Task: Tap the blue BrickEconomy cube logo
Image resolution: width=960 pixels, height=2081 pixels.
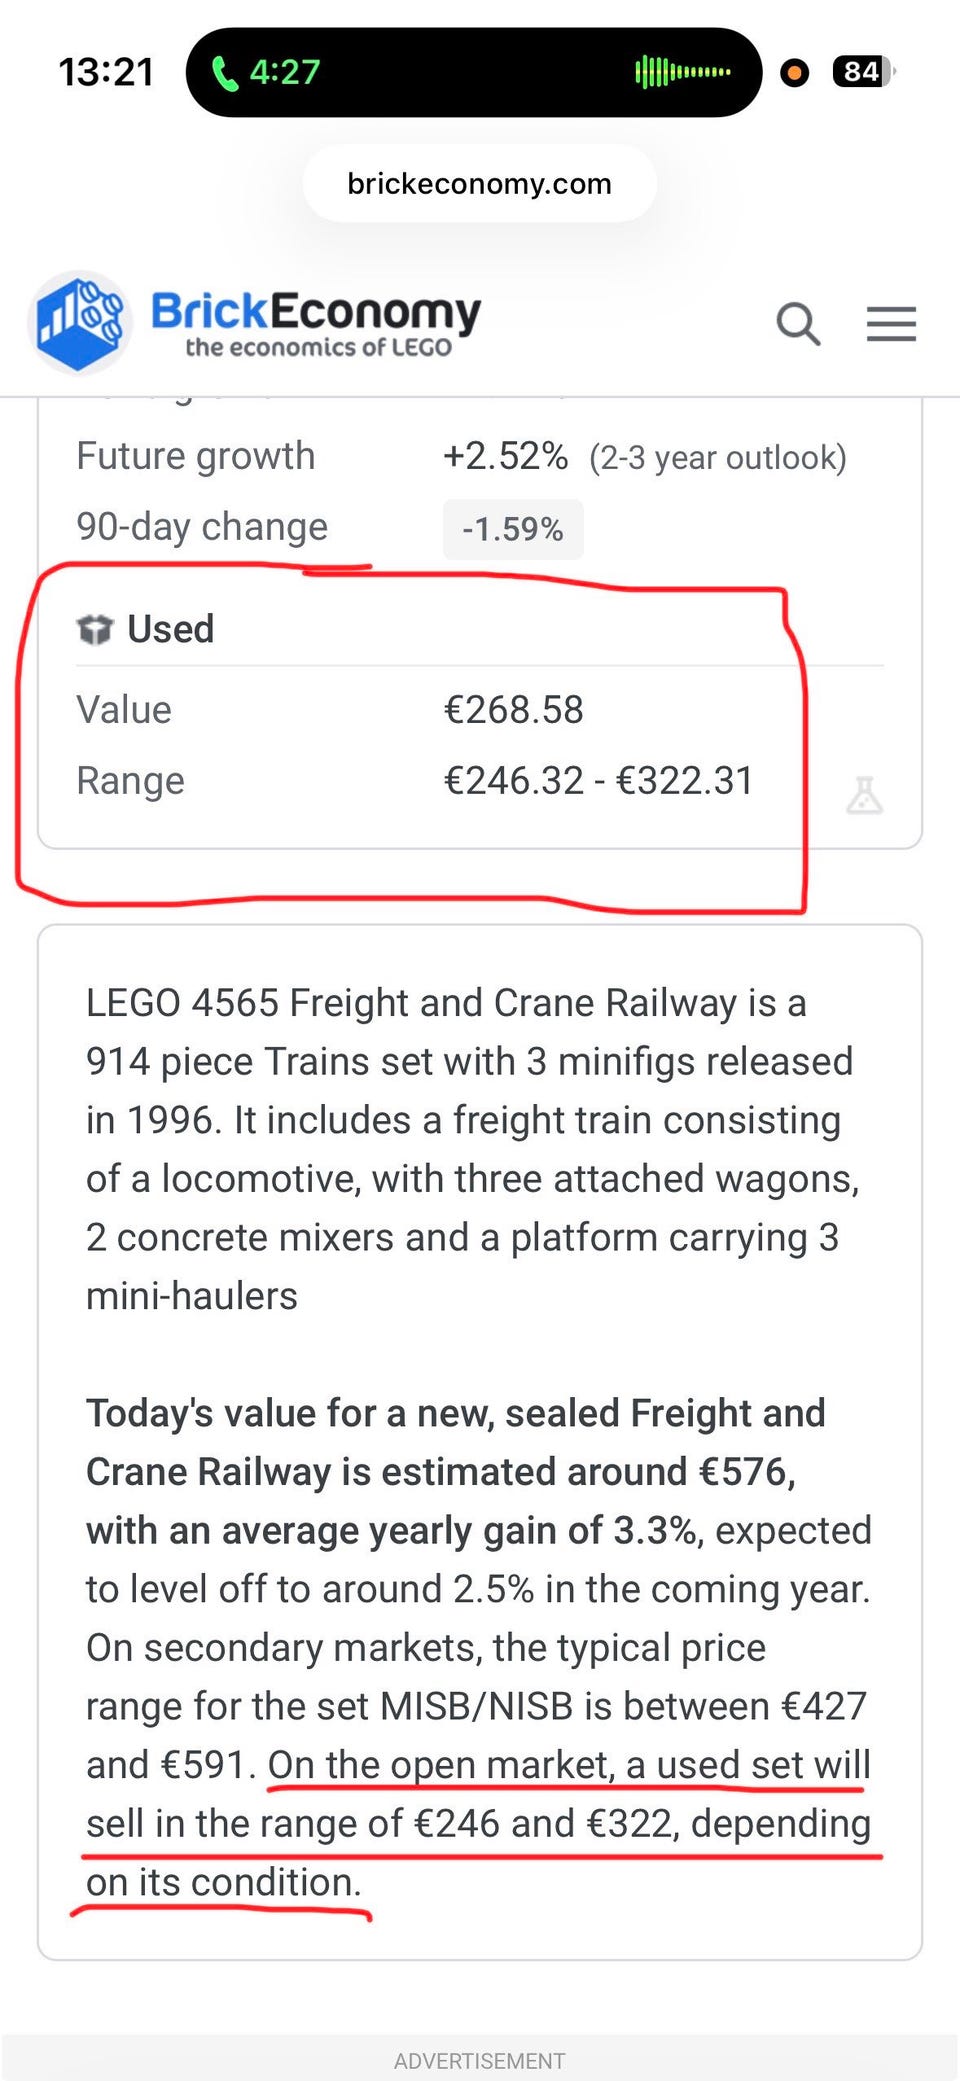Action: click(x=79, y=322)
